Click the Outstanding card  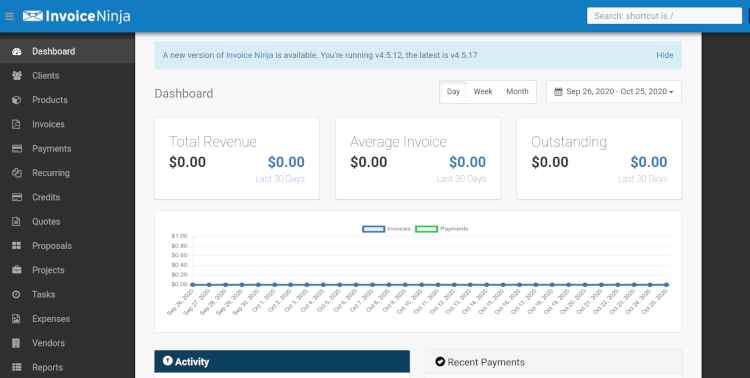599,158
